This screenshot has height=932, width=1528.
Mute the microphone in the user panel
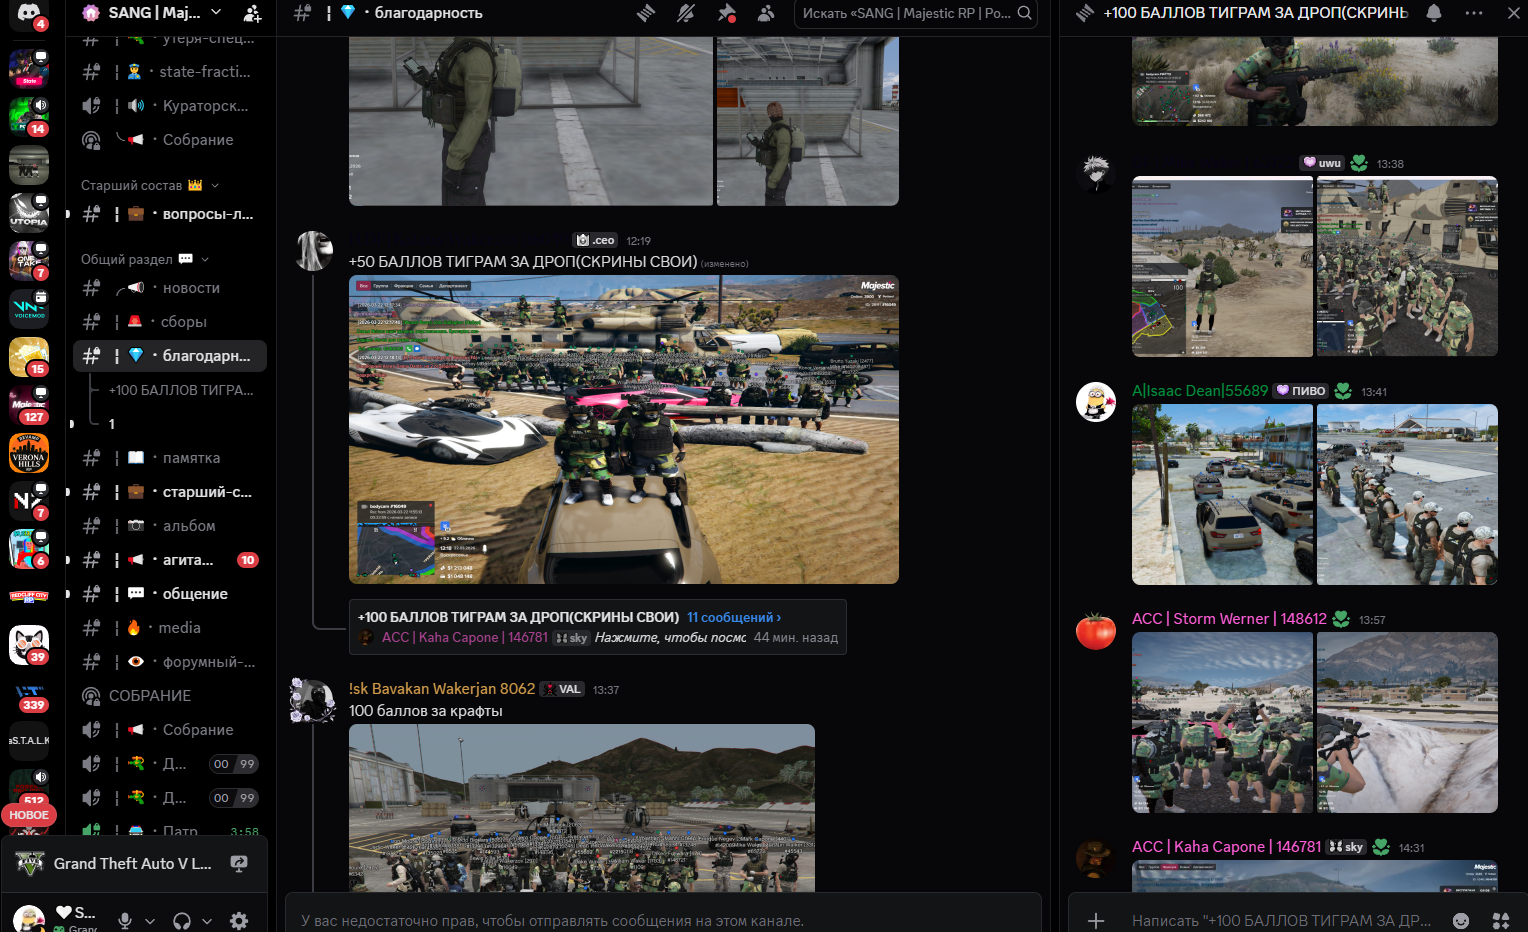click(125, 920)
